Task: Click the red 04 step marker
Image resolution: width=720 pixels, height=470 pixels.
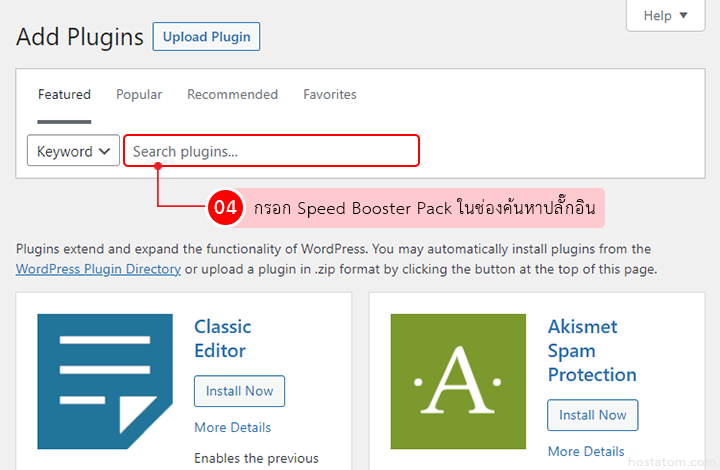Action: pos(226,209)
